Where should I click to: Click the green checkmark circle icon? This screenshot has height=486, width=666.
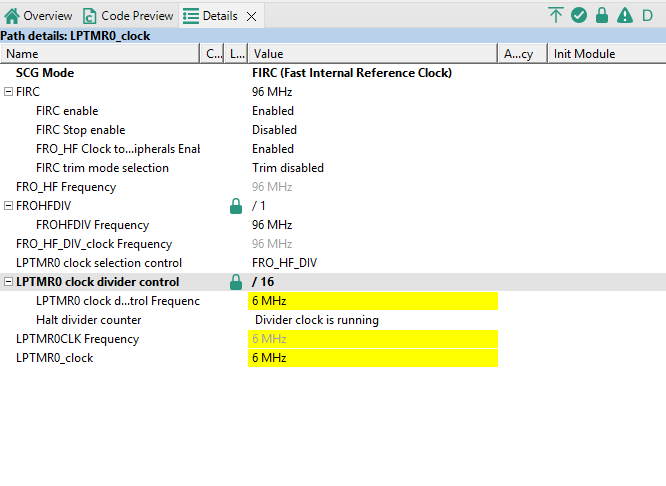(579, 15)
